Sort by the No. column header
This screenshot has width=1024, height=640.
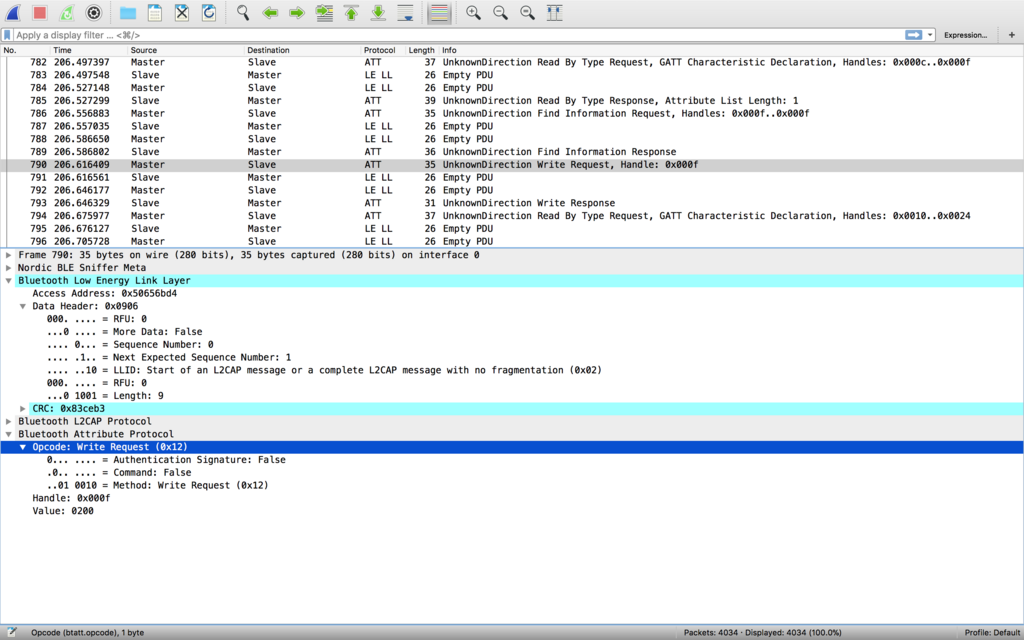(x=25, y=50)
